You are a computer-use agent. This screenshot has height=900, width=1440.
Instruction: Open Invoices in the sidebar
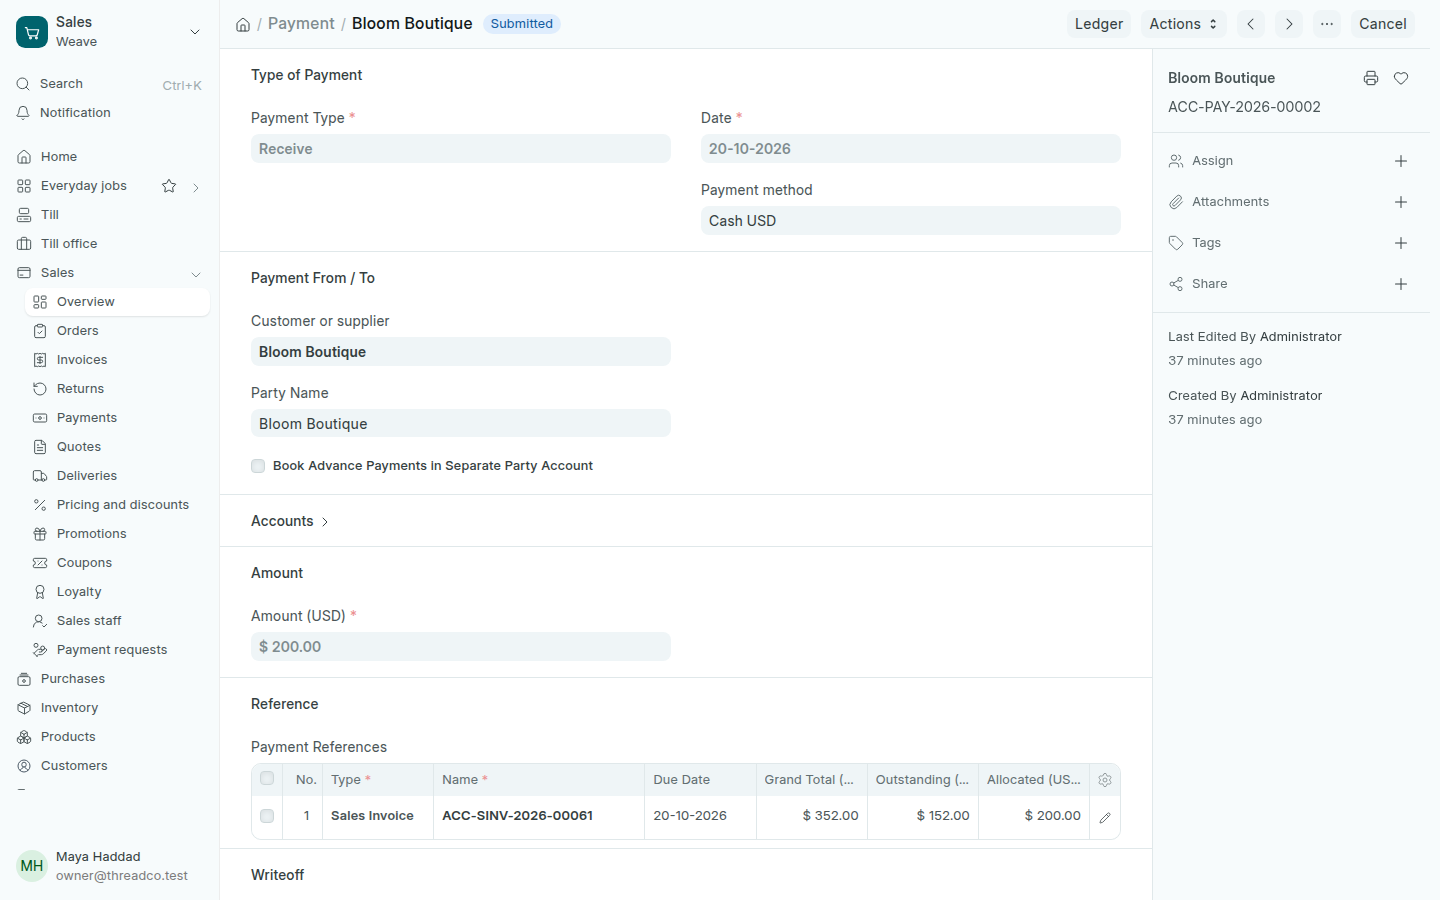tap(118, 360)
